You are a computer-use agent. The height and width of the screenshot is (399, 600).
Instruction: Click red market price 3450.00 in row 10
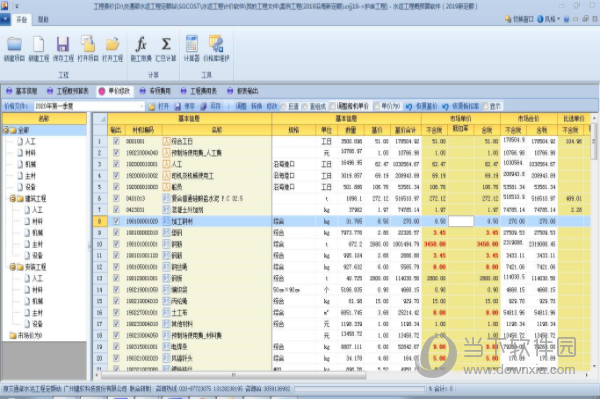click(435, 244)
